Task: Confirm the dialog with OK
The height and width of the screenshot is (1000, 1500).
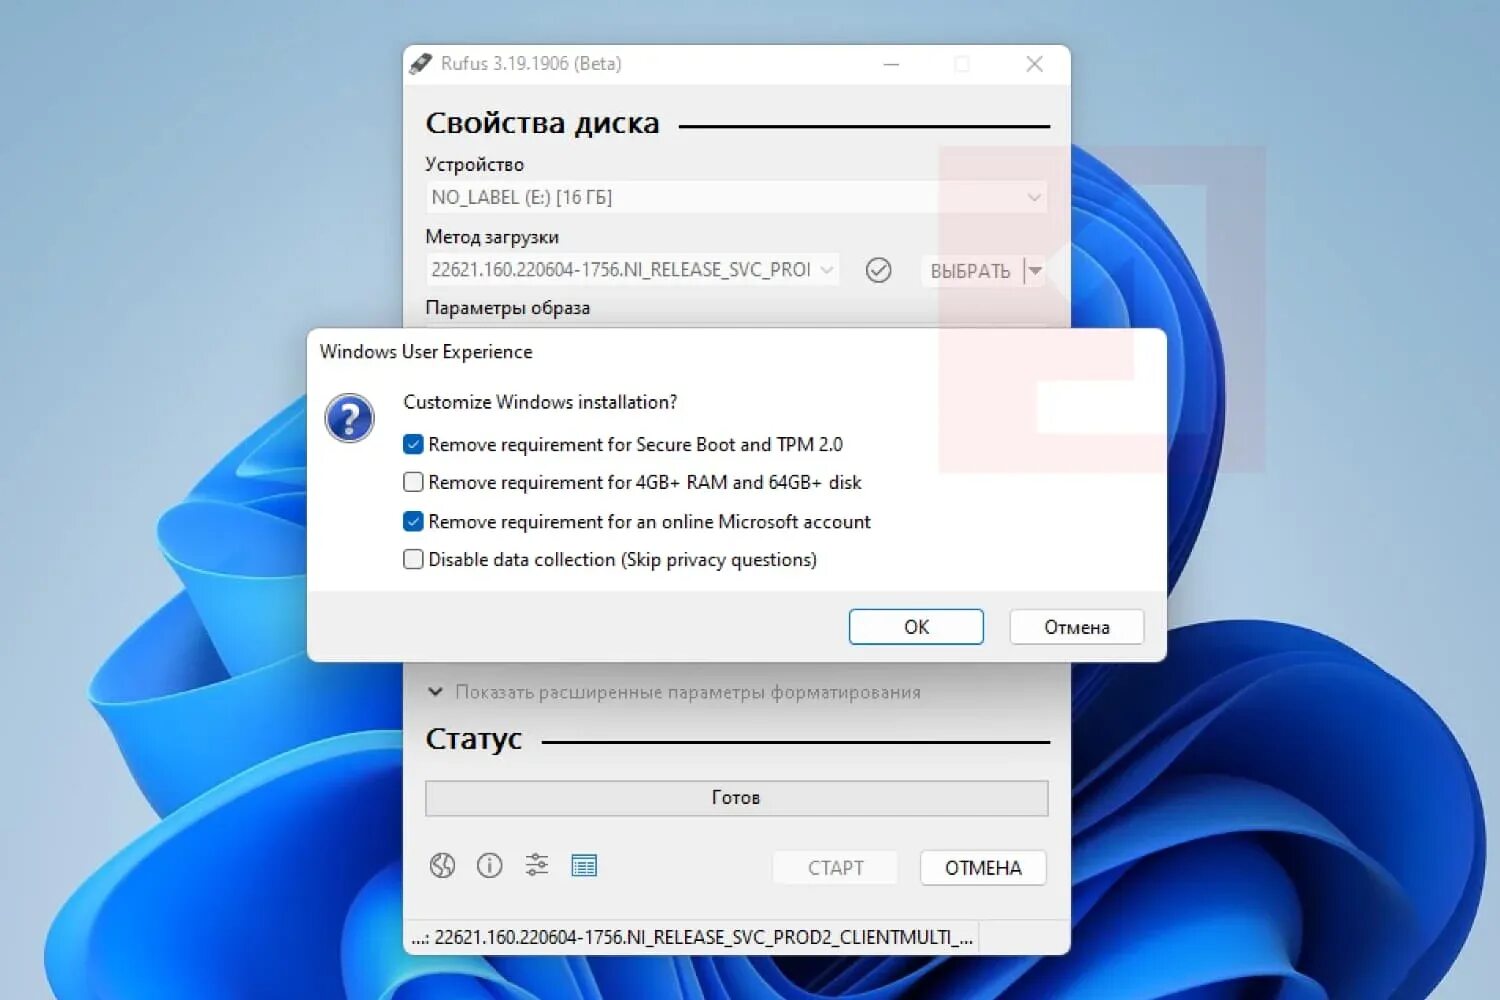Action: click(x=916, y=627)
